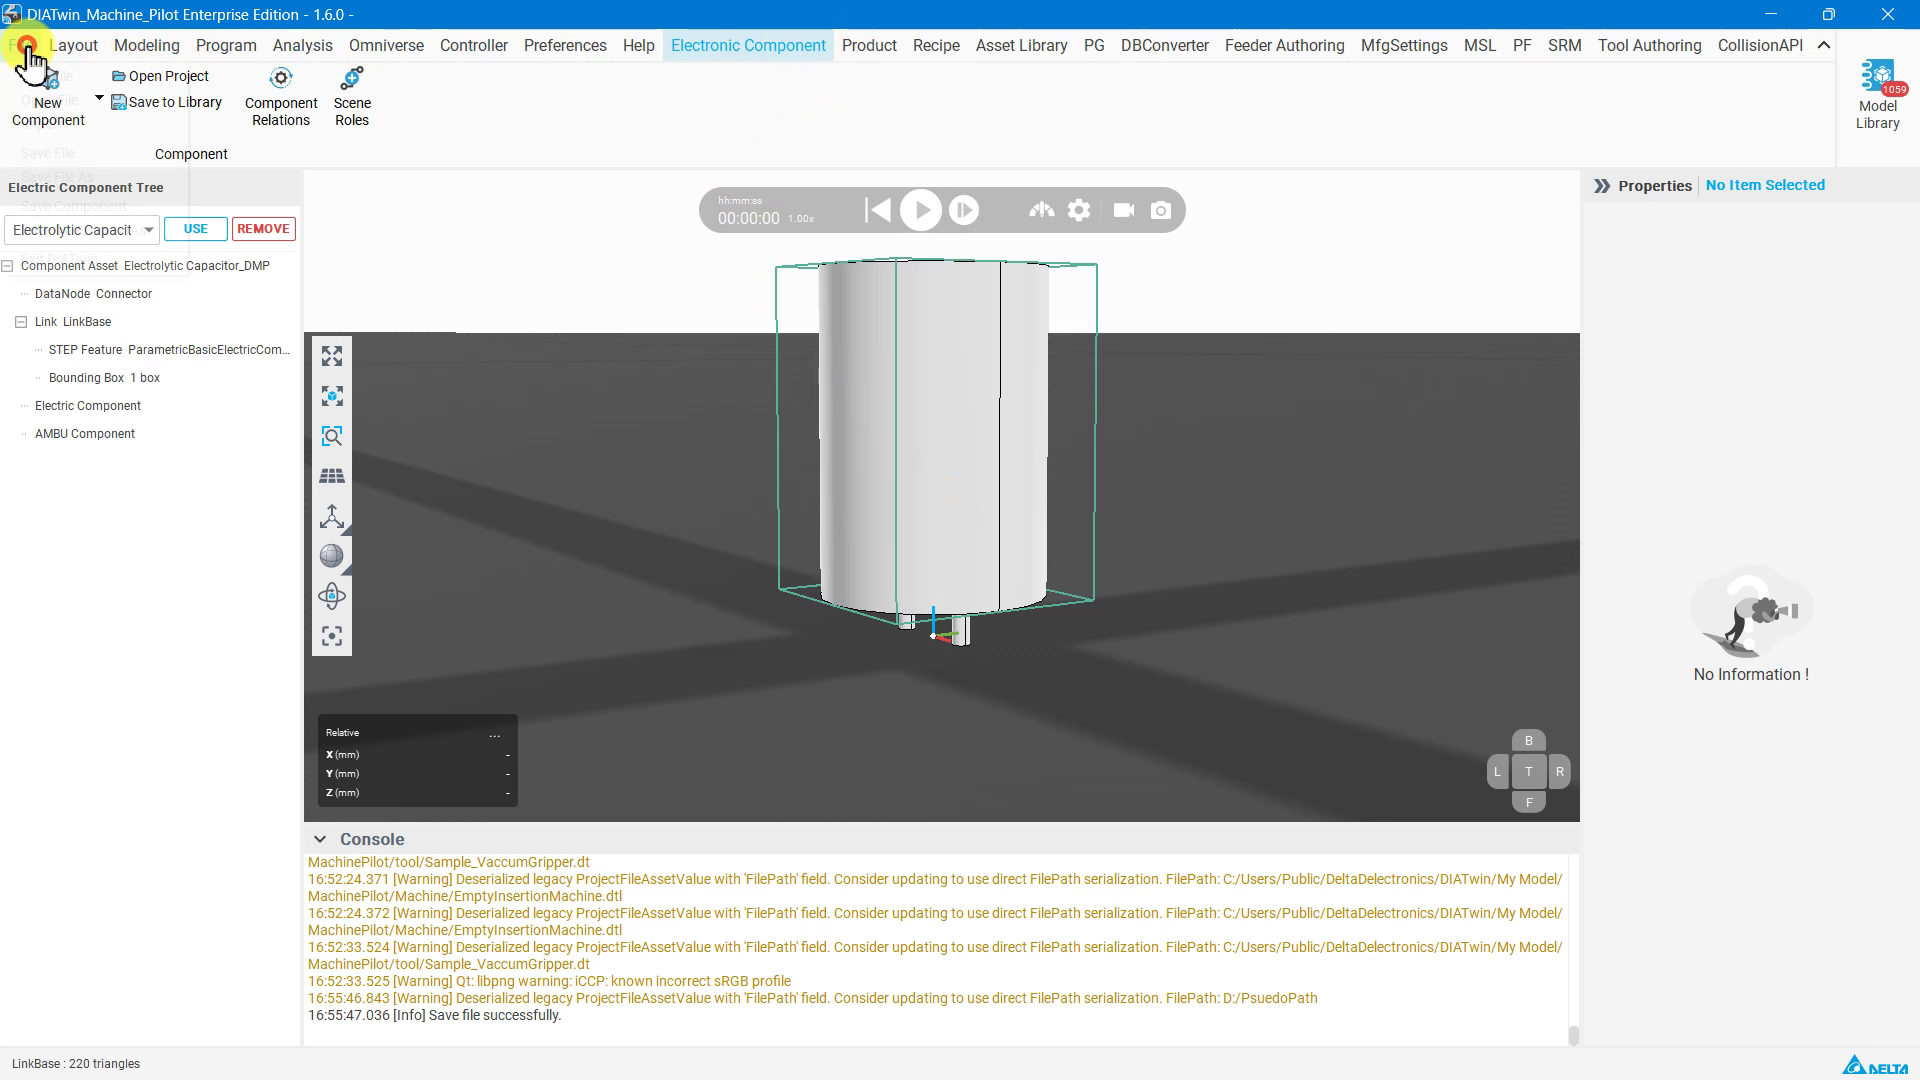Toggle the floor grid viewport icon
The height and width of the screenshot is (1080, 1920).
[332, 476]
